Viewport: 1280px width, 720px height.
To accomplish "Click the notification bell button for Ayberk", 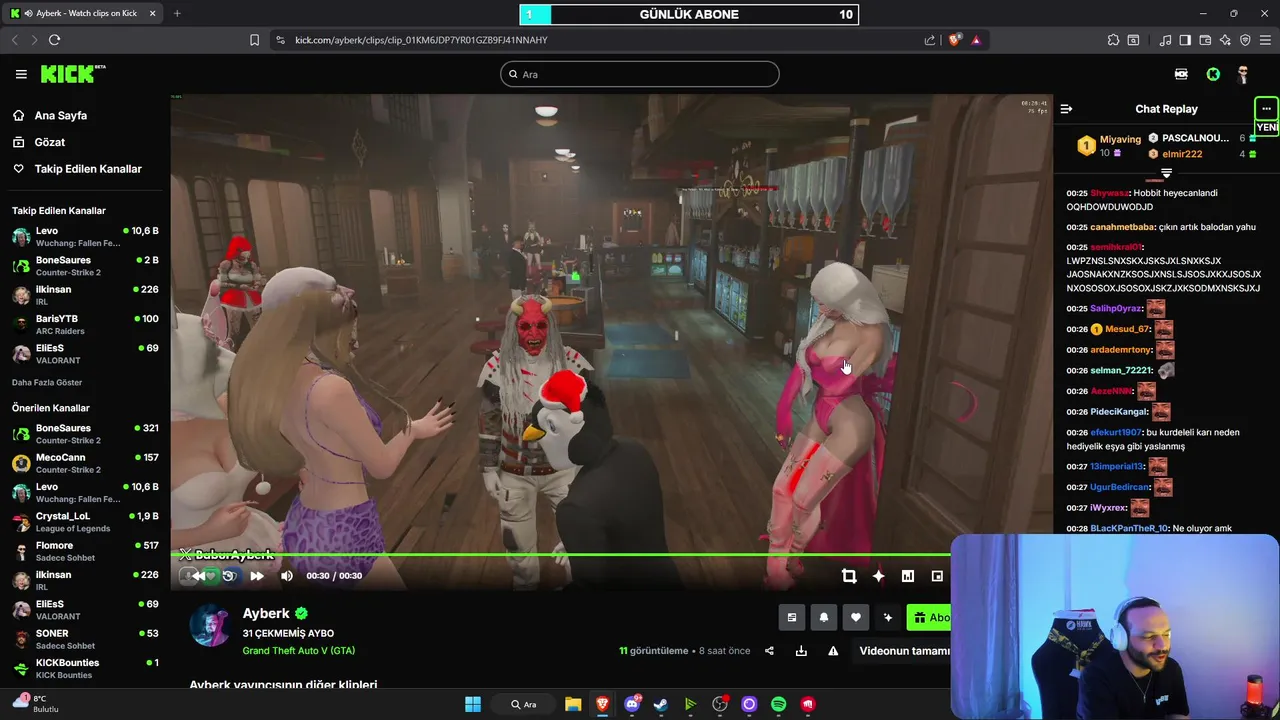I will [x=824, y=618].
